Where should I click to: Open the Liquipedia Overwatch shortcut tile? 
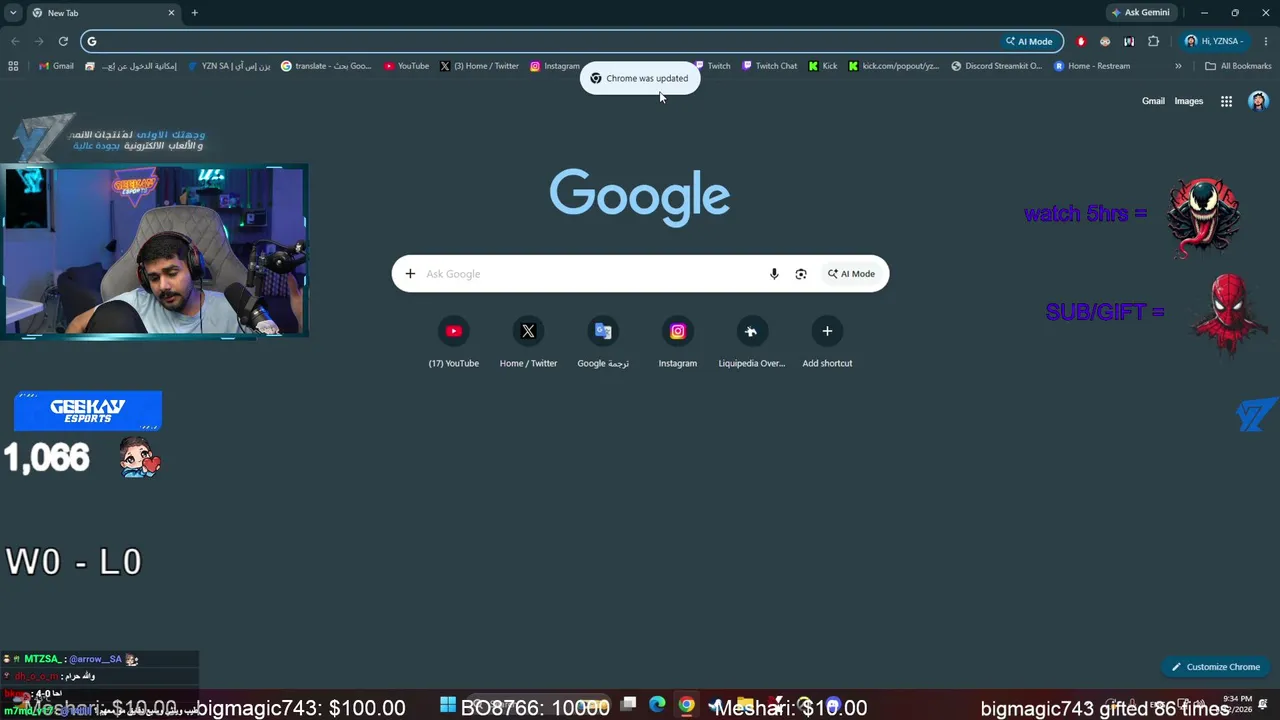[x=752, y=342]
